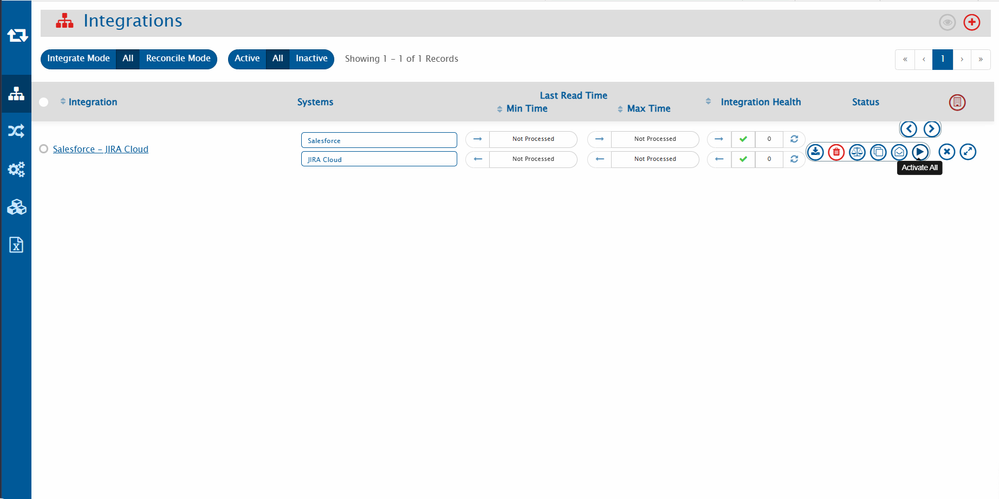Click the JIRA Cloud system box

[379, 159]
